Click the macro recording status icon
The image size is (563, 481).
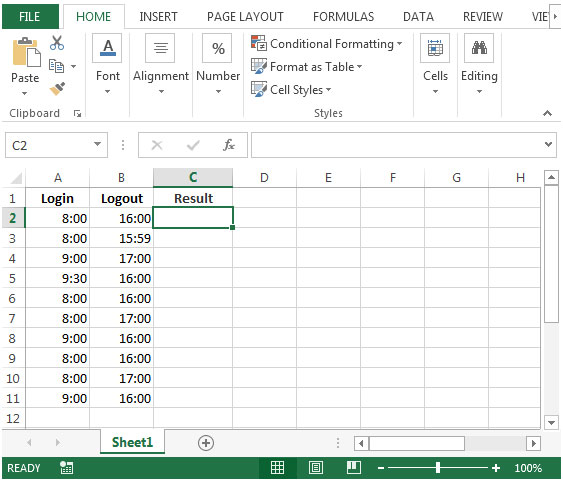66,468
